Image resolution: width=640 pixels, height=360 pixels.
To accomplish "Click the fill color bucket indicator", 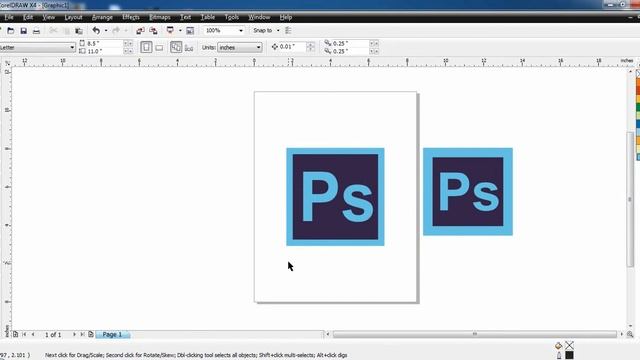I will [x=558, y=346].
